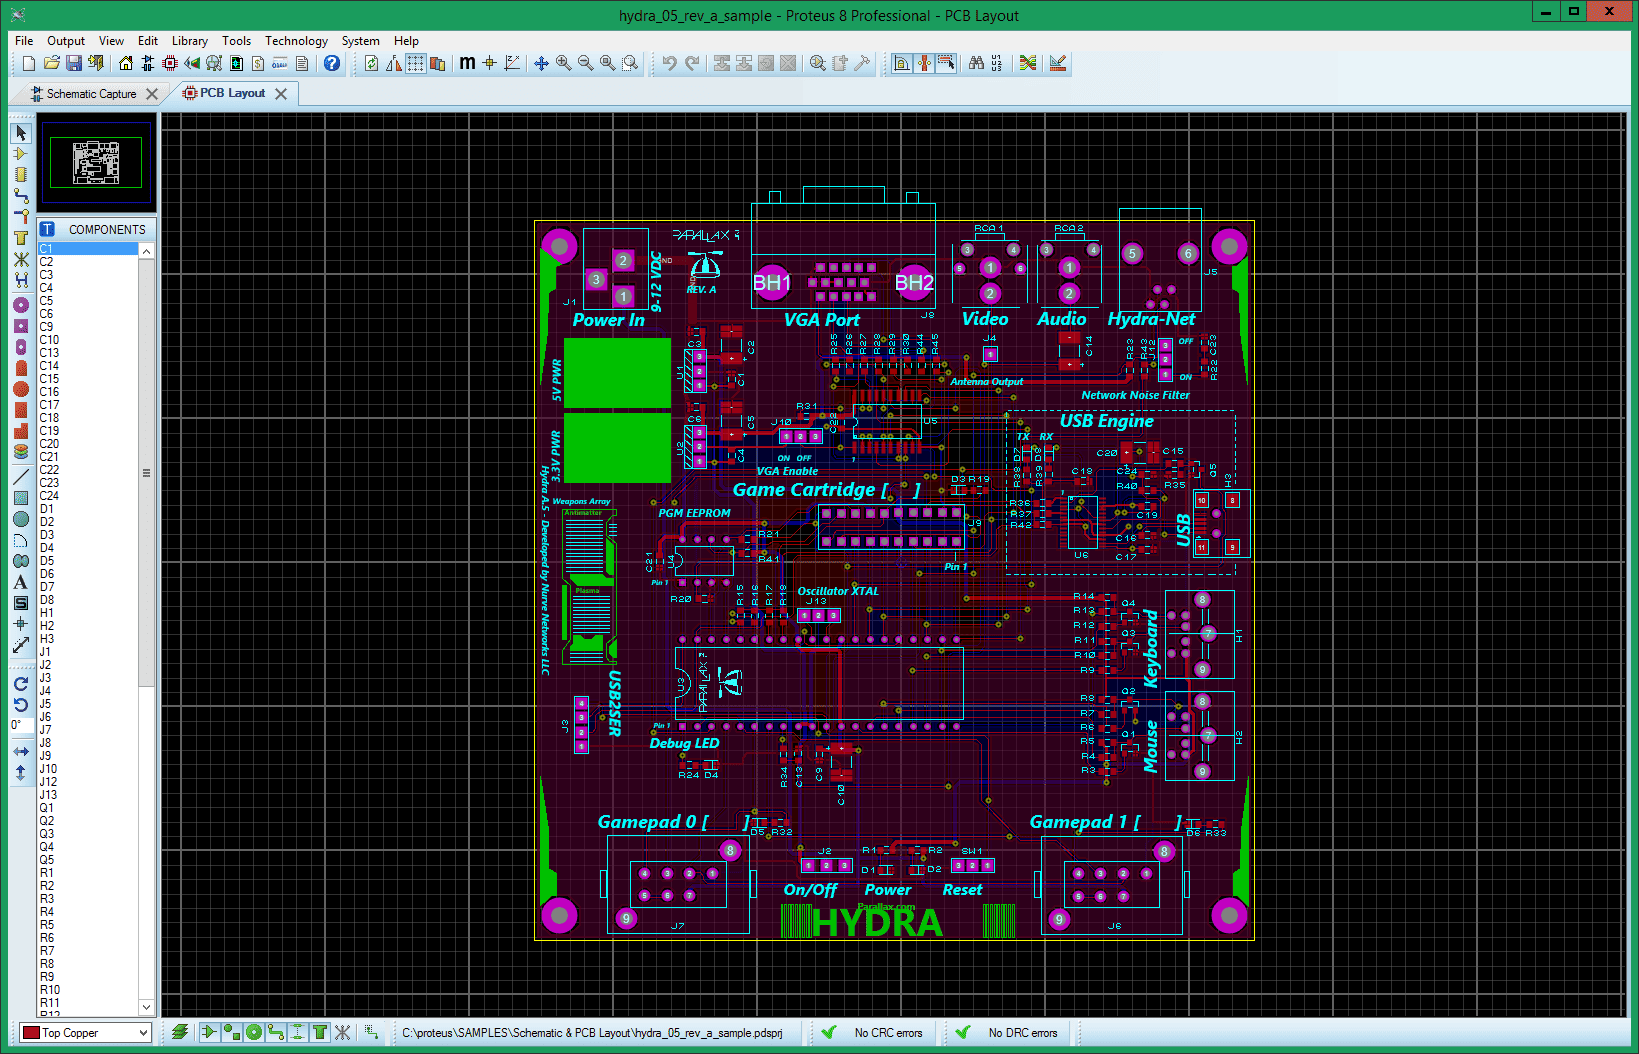Click the No DRC errors status
The image size is (1639, 1054).
coord(1022,1033)
